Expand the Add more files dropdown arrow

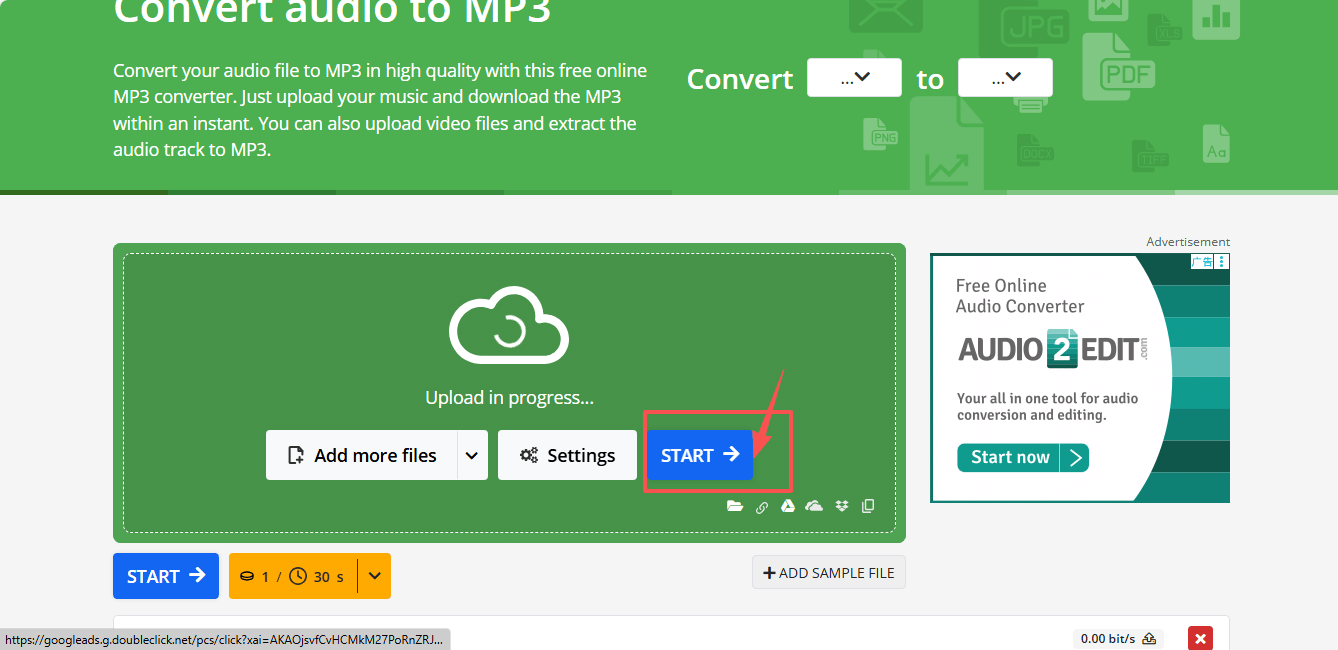(472, 456)
